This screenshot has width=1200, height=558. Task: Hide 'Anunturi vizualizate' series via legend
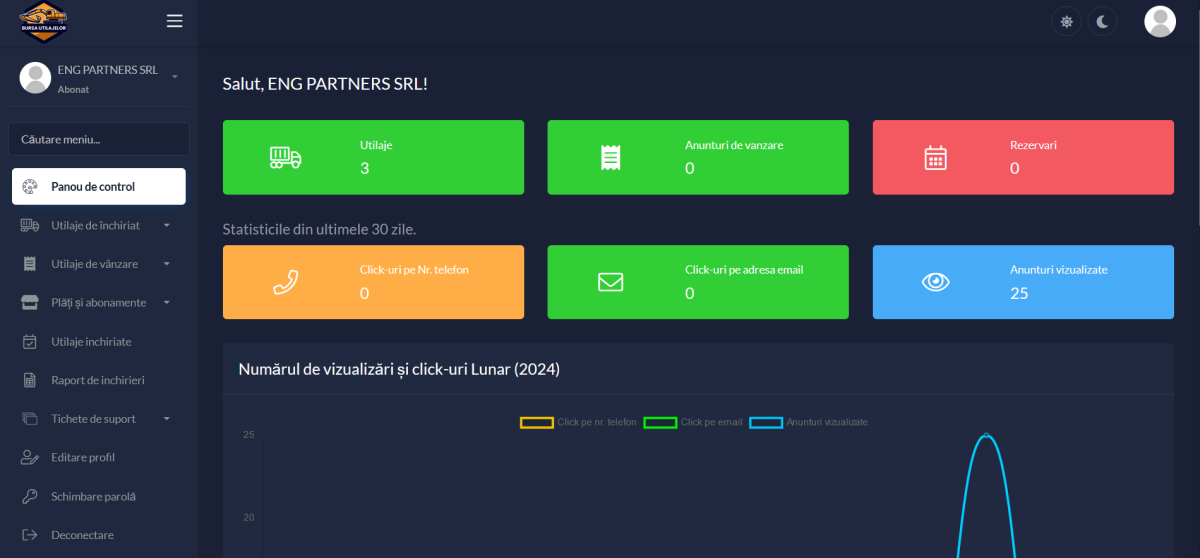(x=808, y=422)
